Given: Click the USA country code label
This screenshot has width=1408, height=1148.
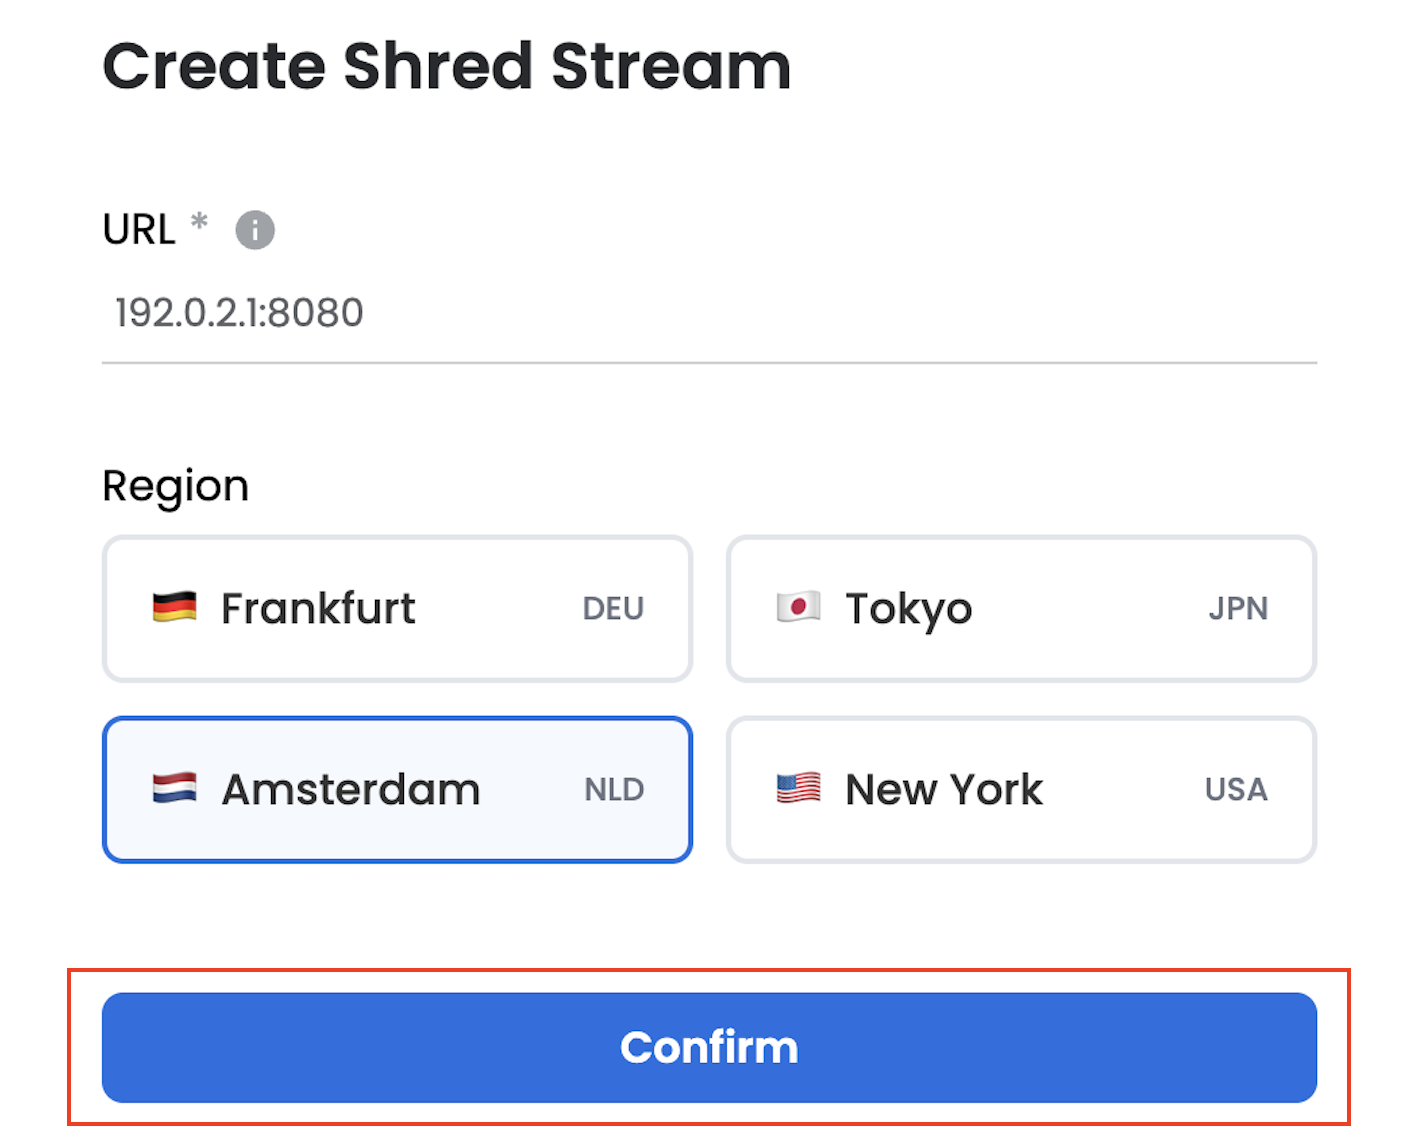Looking at the screenshot, I should coord(1236,790).
